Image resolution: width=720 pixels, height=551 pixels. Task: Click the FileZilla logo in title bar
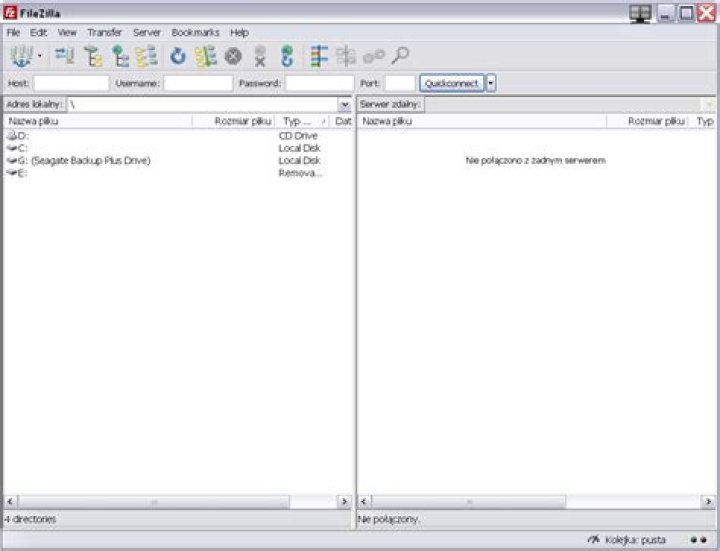pos(10,13)
